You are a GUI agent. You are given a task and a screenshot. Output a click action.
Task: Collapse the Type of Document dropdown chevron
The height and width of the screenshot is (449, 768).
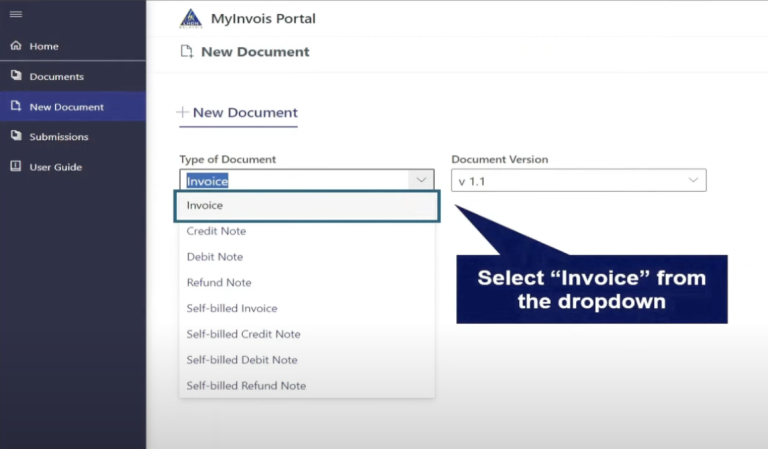[x=421, y=180]
